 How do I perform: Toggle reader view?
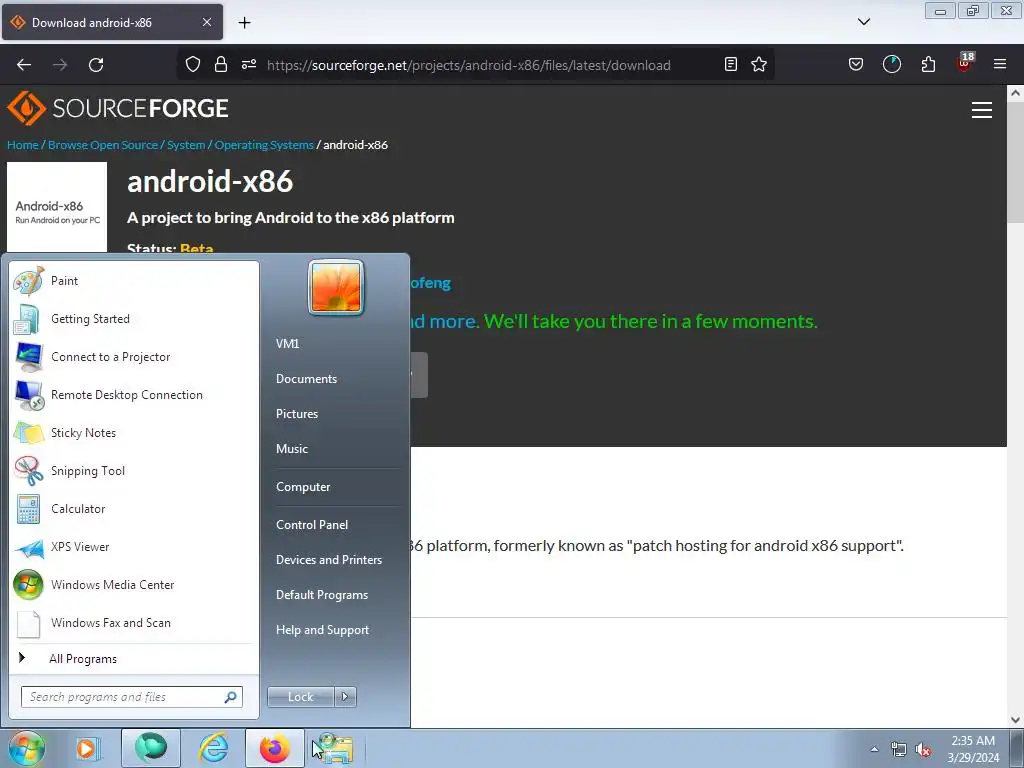coord(731,65)
